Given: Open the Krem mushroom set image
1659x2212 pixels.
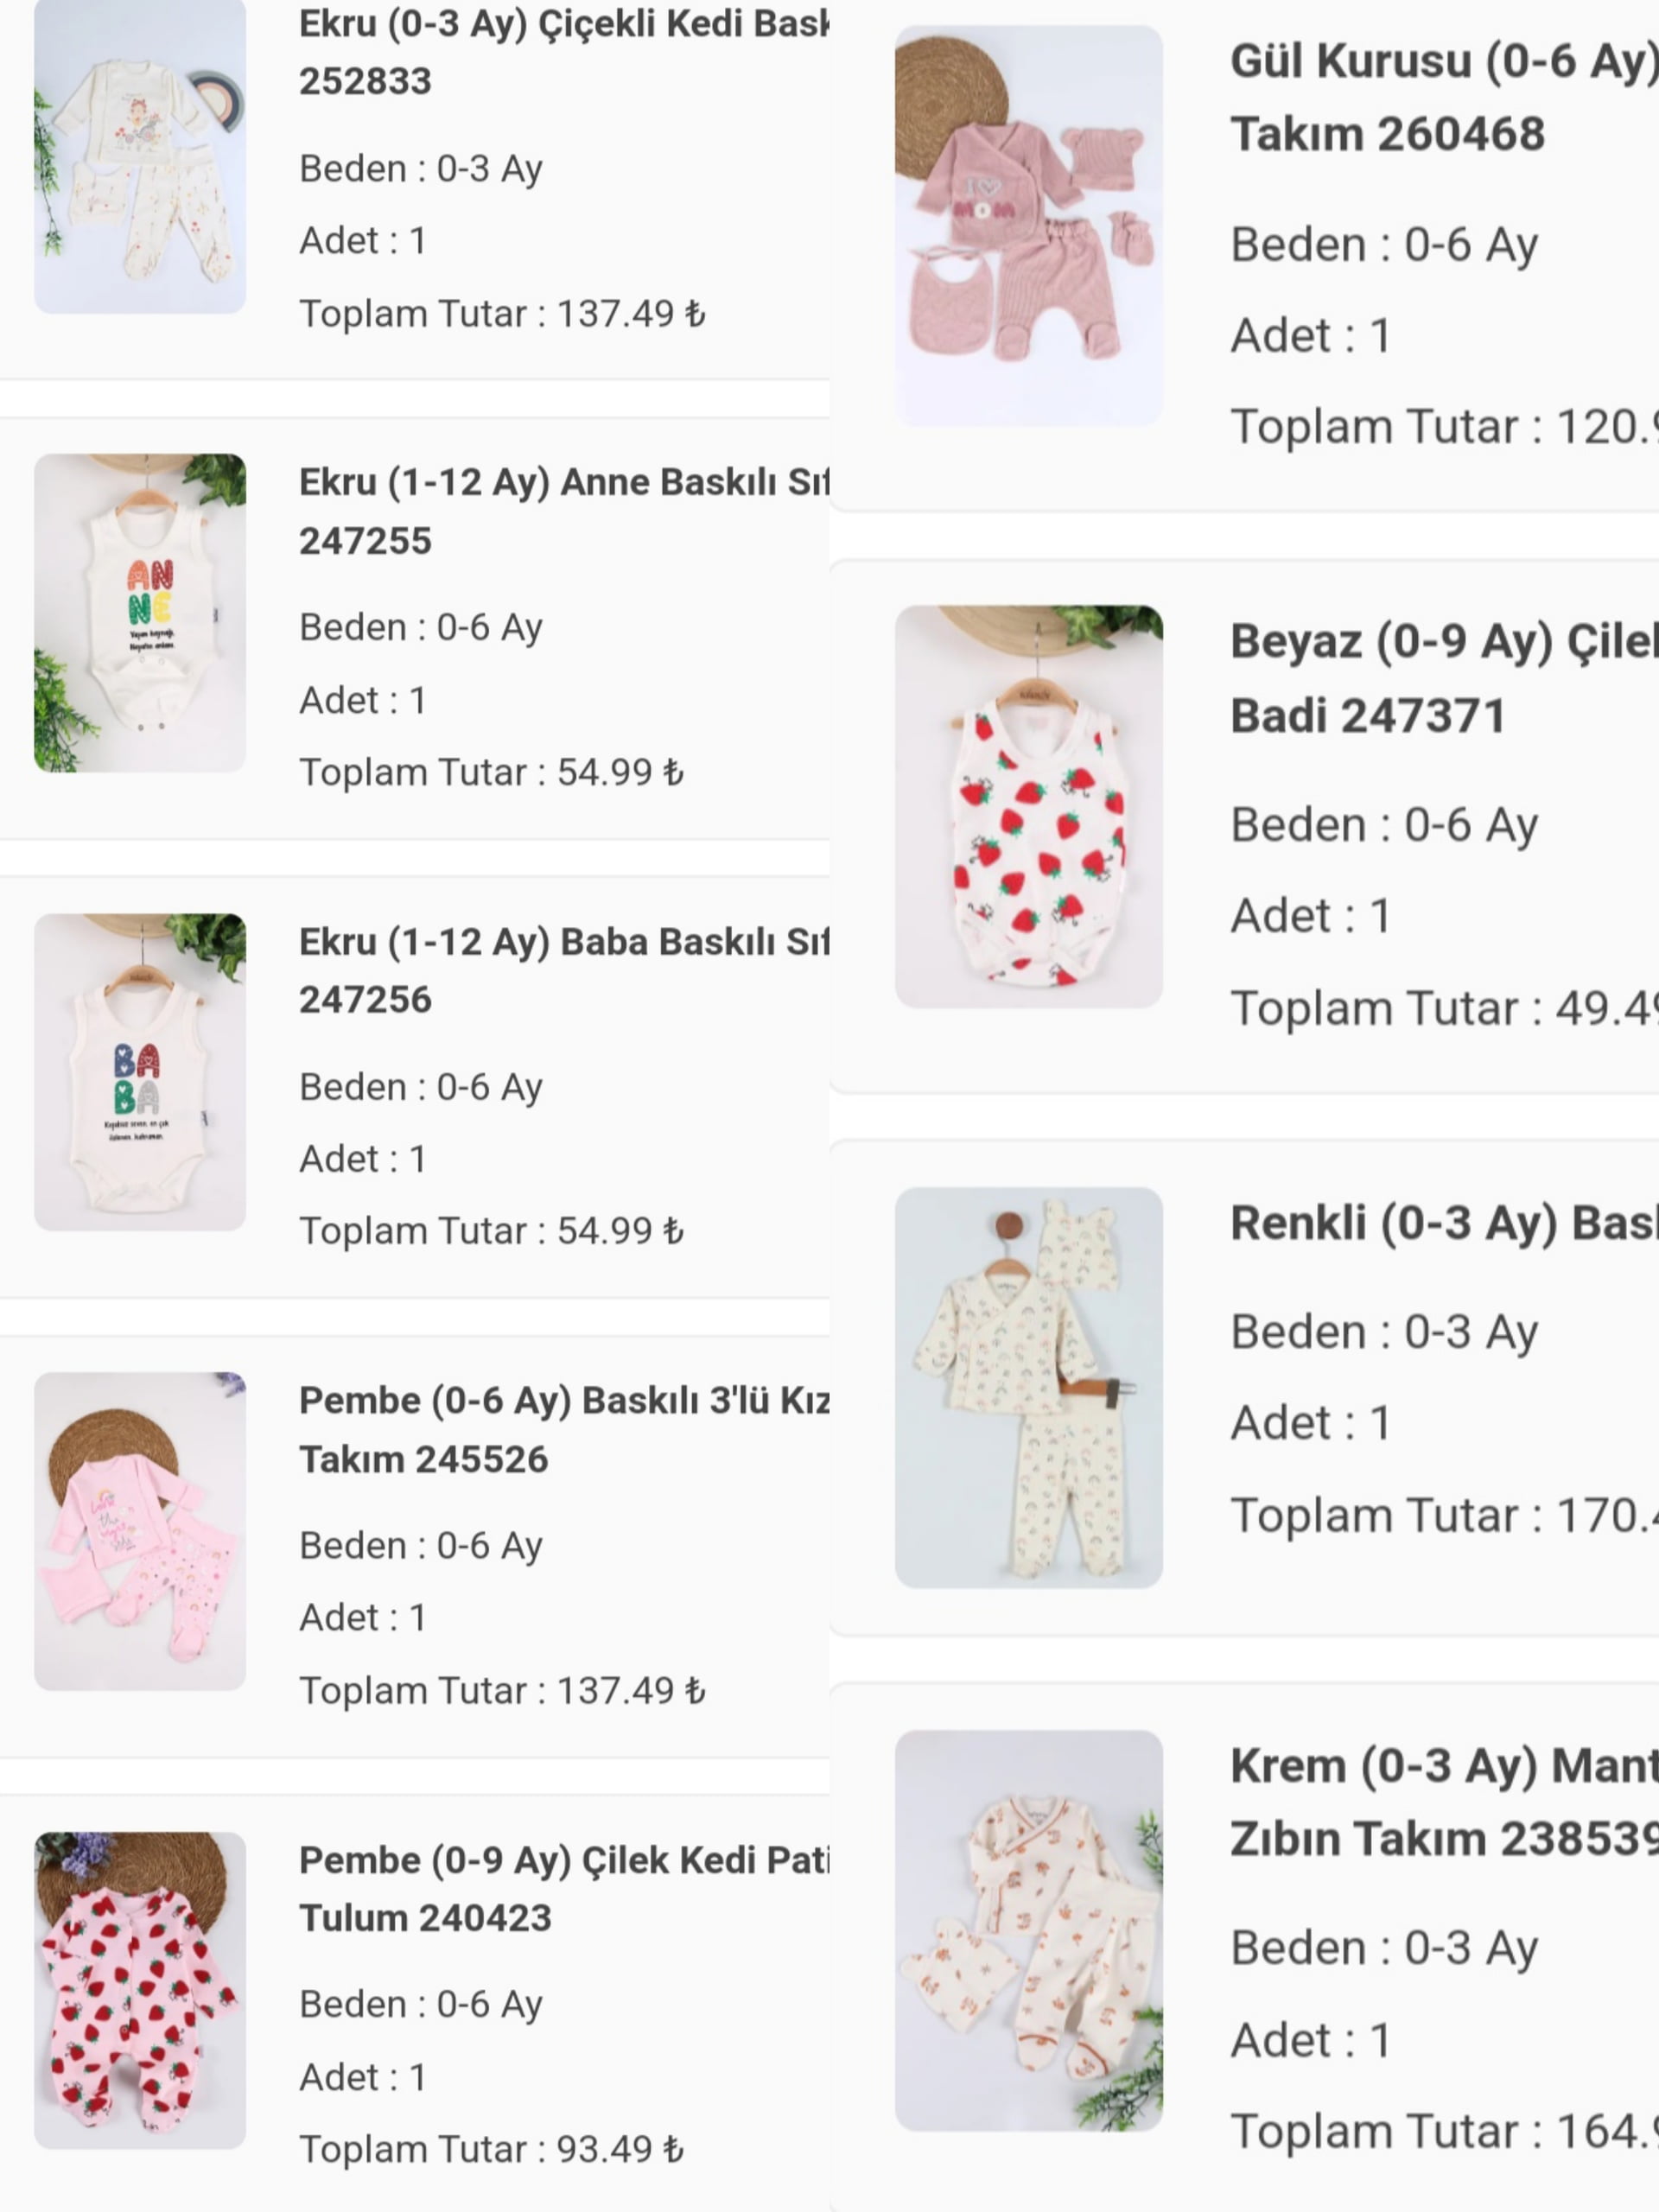Looking at the screenshot, I should (x=1028, y=1930).
